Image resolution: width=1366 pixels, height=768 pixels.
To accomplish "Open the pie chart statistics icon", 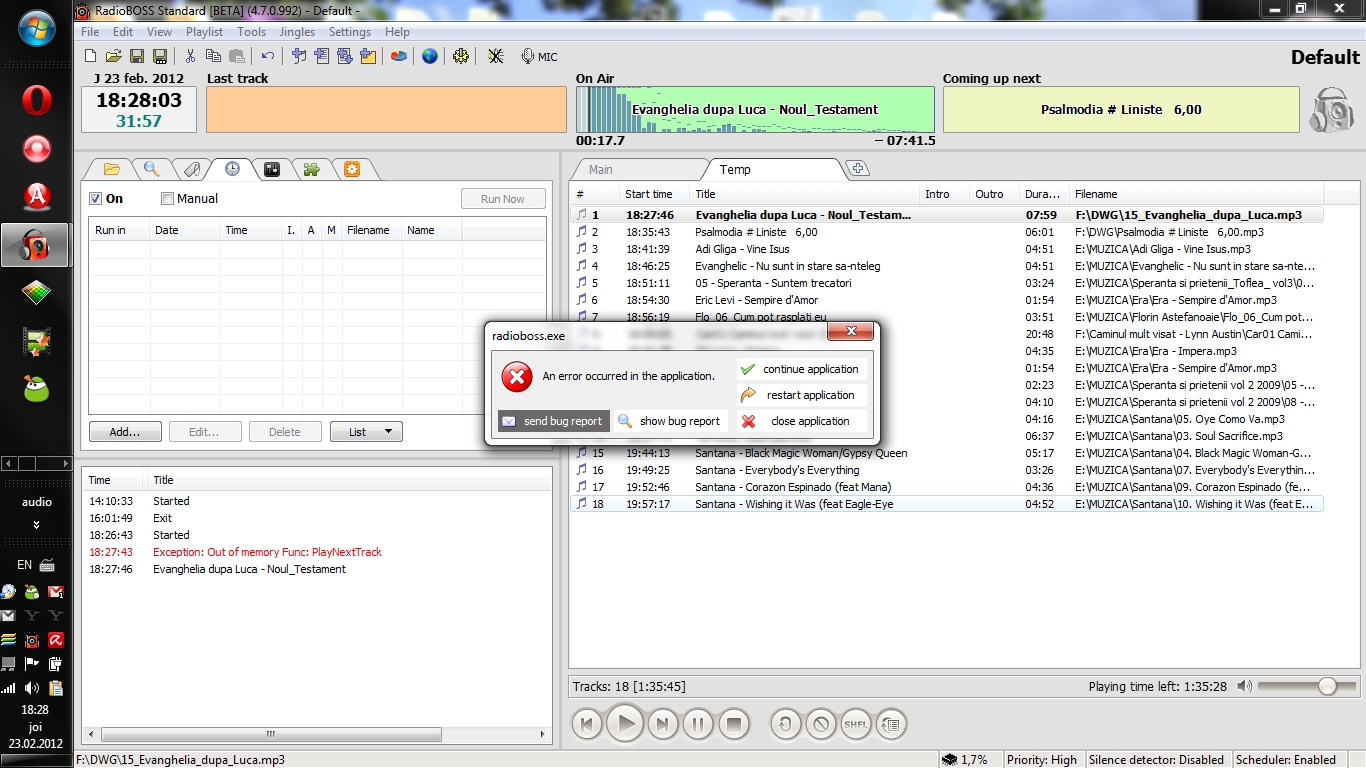I will [x=398, y=56].
